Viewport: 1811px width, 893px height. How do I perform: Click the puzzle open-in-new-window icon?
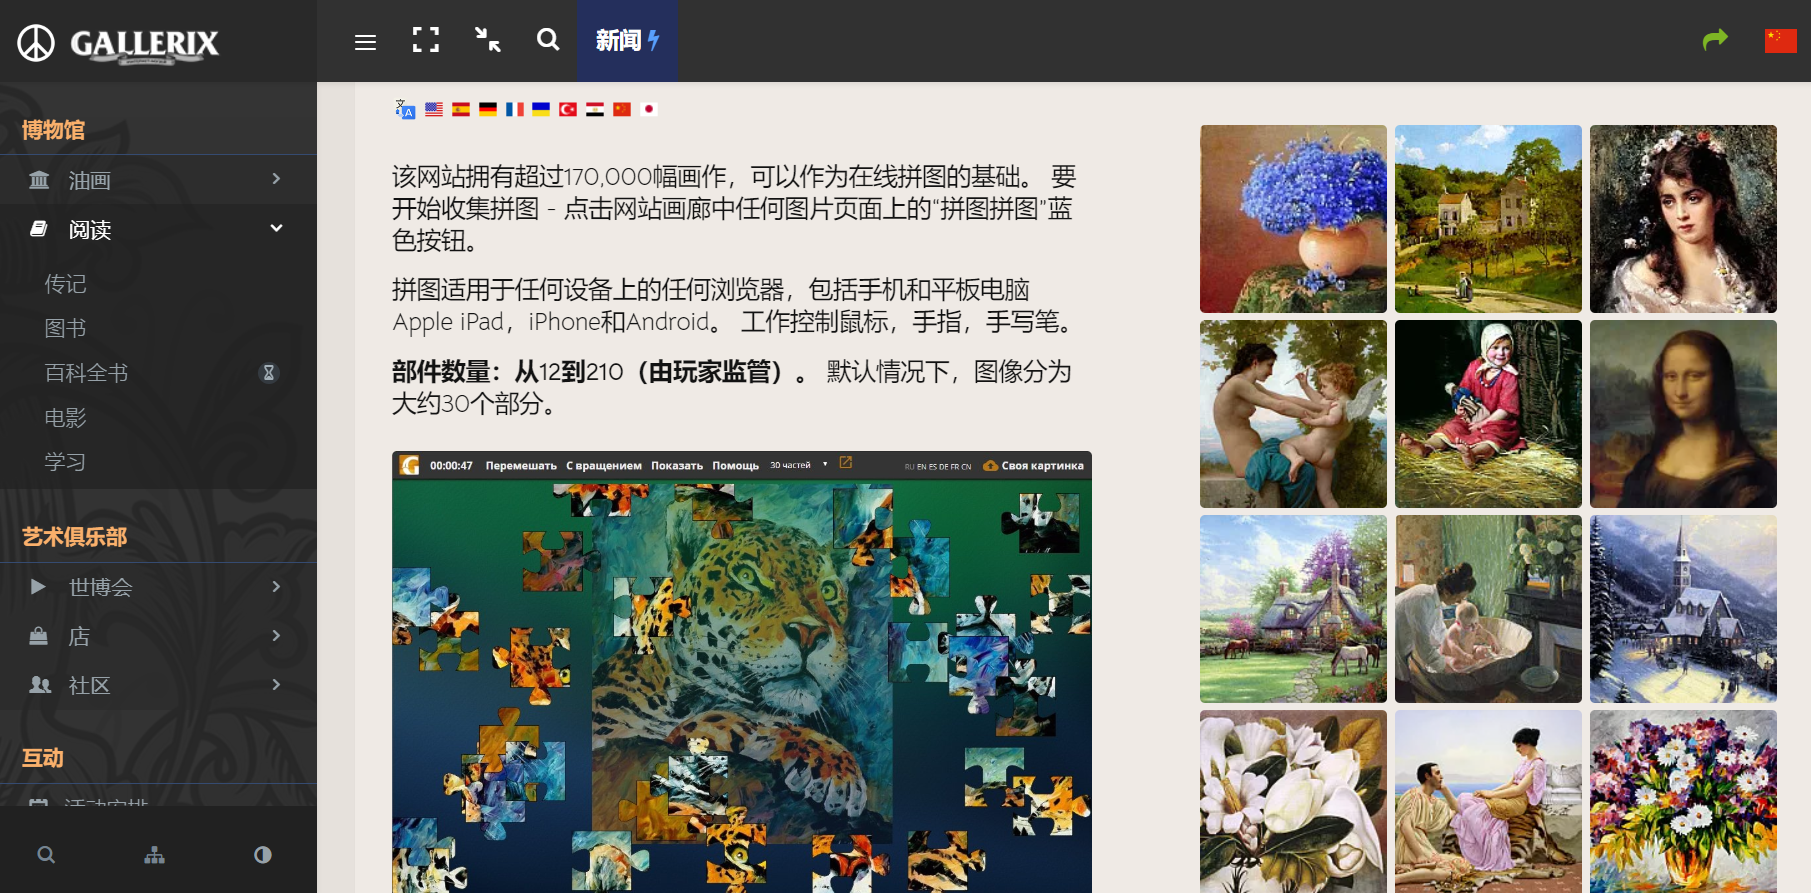[x=846, y=463]
